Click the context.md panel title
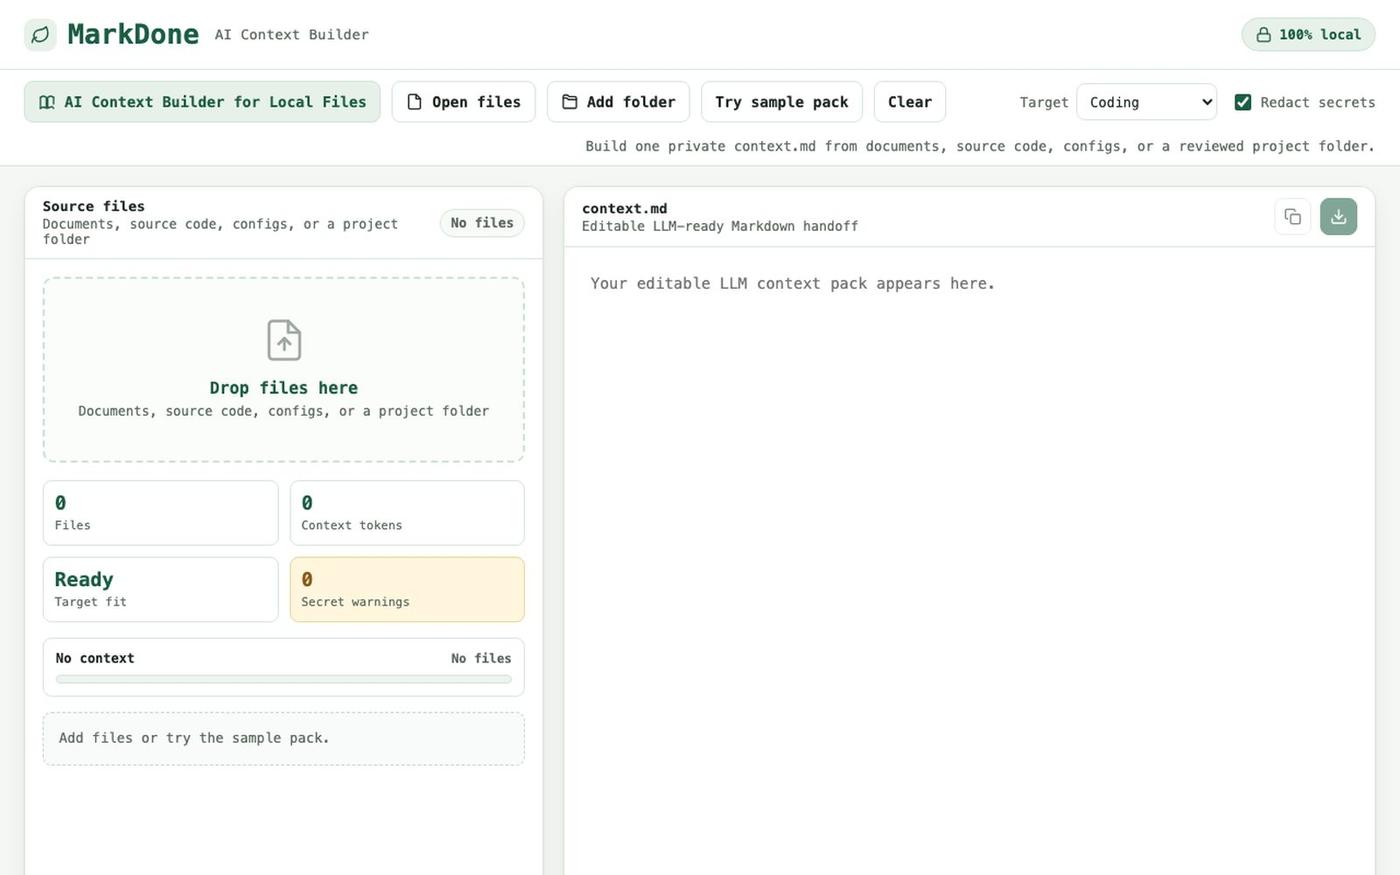Screen dimensions: 1400x875 pos(625,208)
